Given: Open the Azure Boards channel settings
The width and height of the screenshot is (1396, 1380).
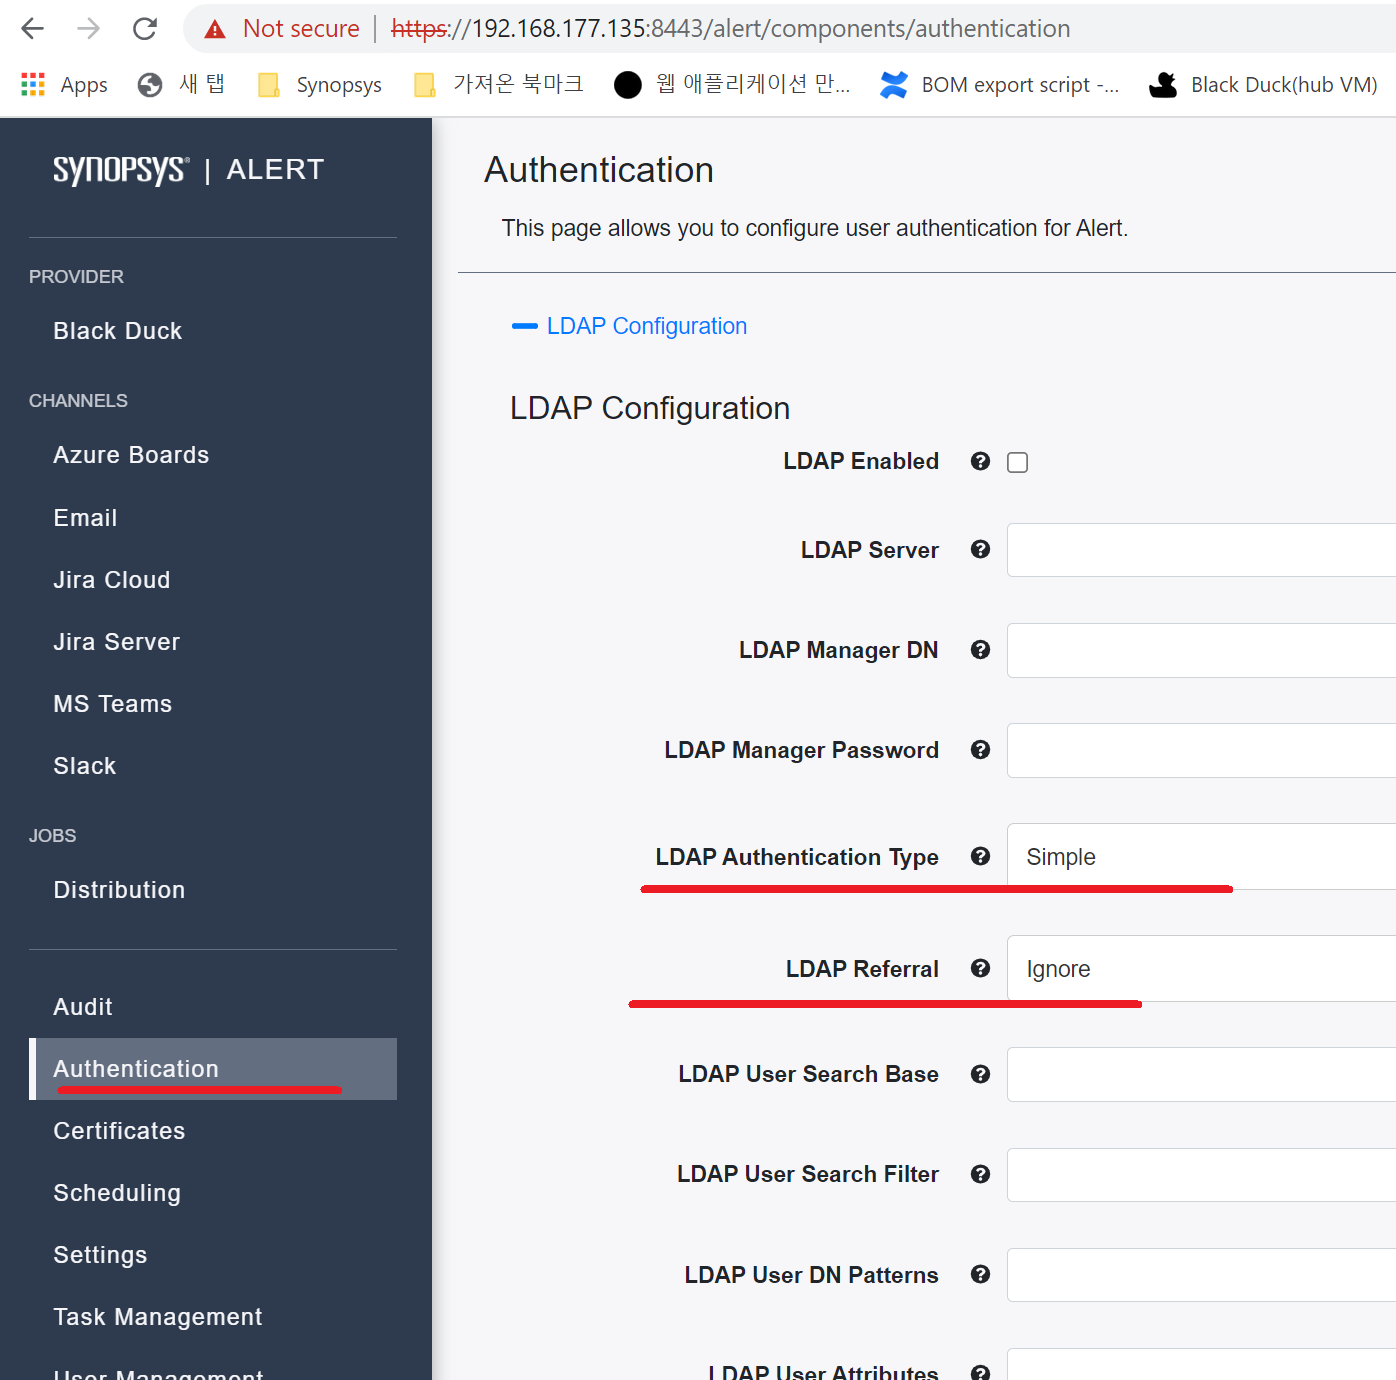Looking at the screenshot, I should coord(130,454).
